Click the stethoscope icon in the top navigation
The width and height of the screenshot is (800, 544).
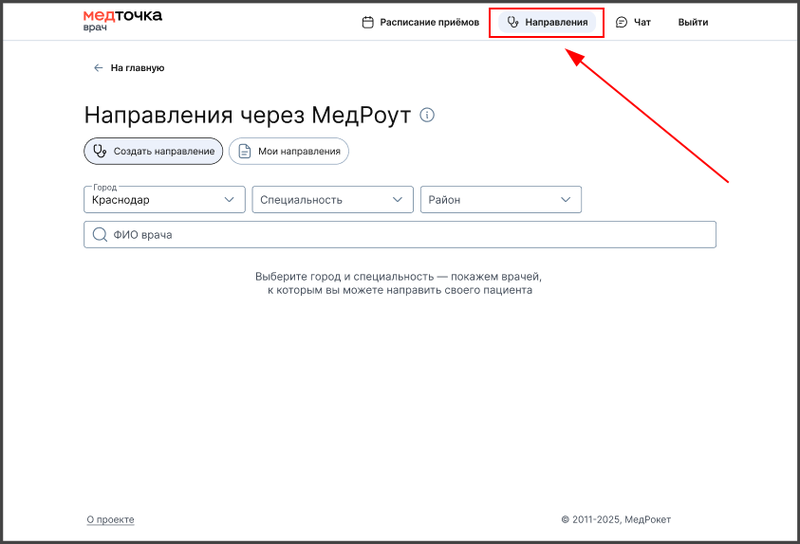(x=513, y=22)
